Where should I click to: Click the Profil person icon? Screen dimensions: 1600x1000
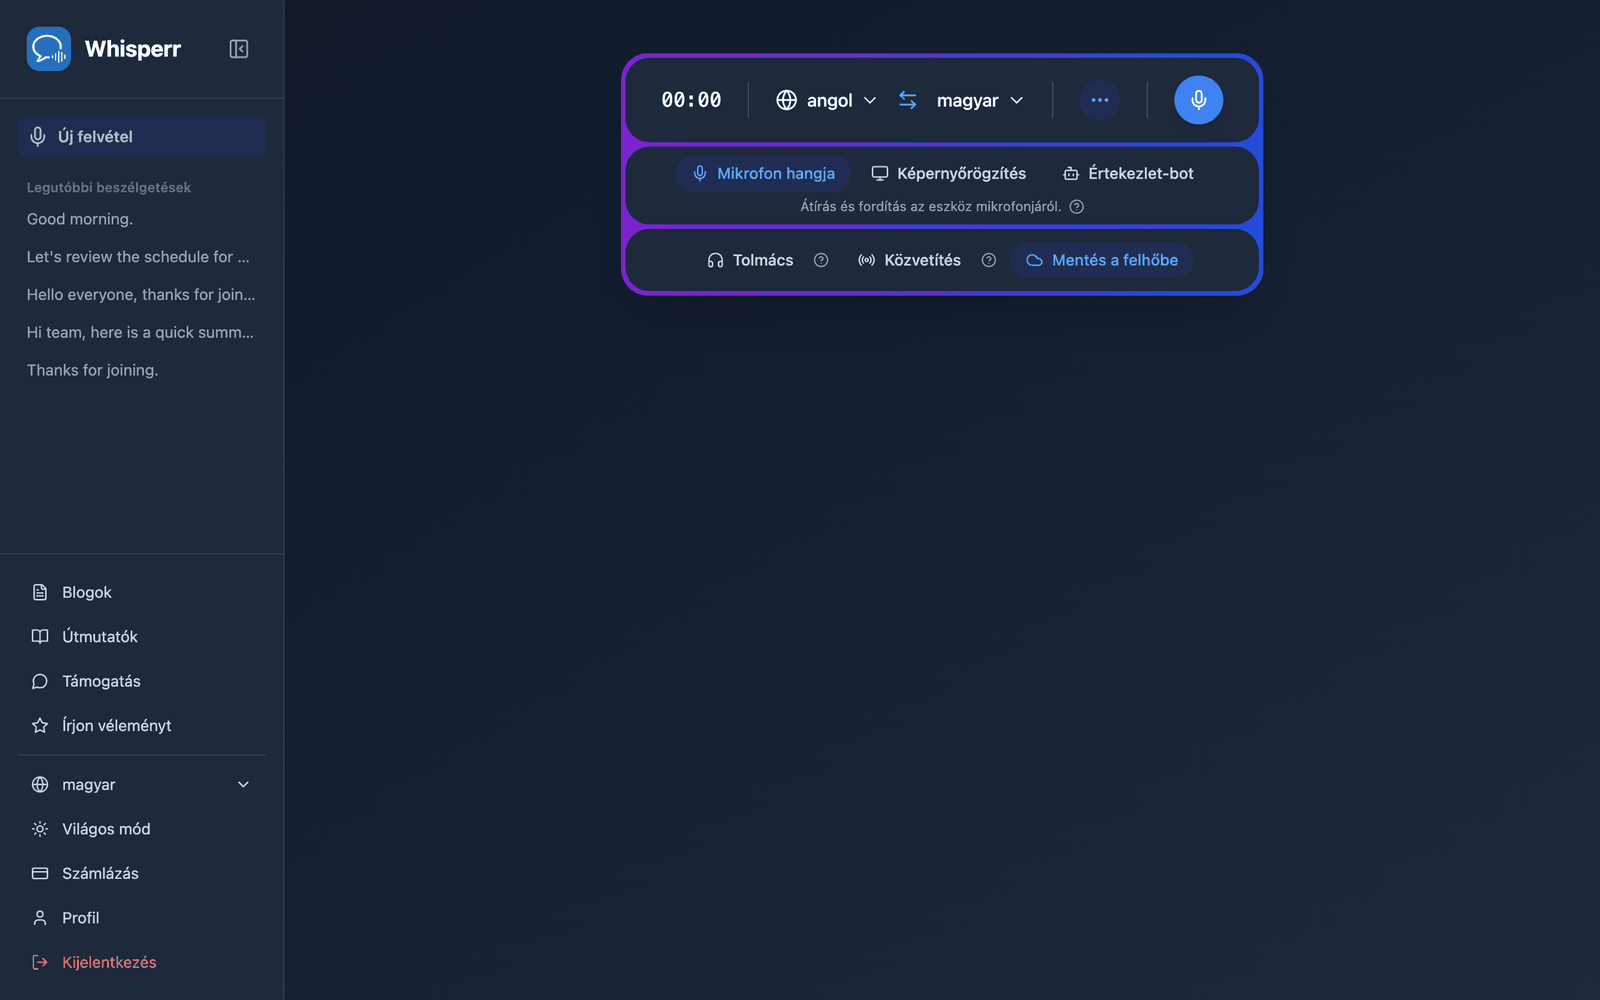(40, 918)
